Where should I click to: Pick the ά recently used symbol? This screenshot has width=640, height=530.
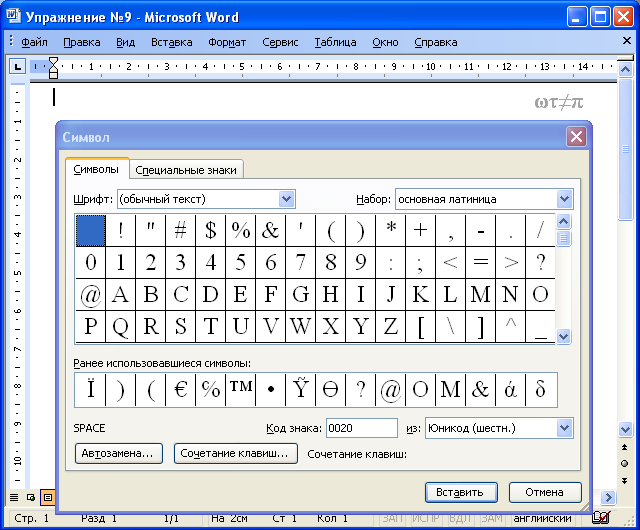point(511,390)
